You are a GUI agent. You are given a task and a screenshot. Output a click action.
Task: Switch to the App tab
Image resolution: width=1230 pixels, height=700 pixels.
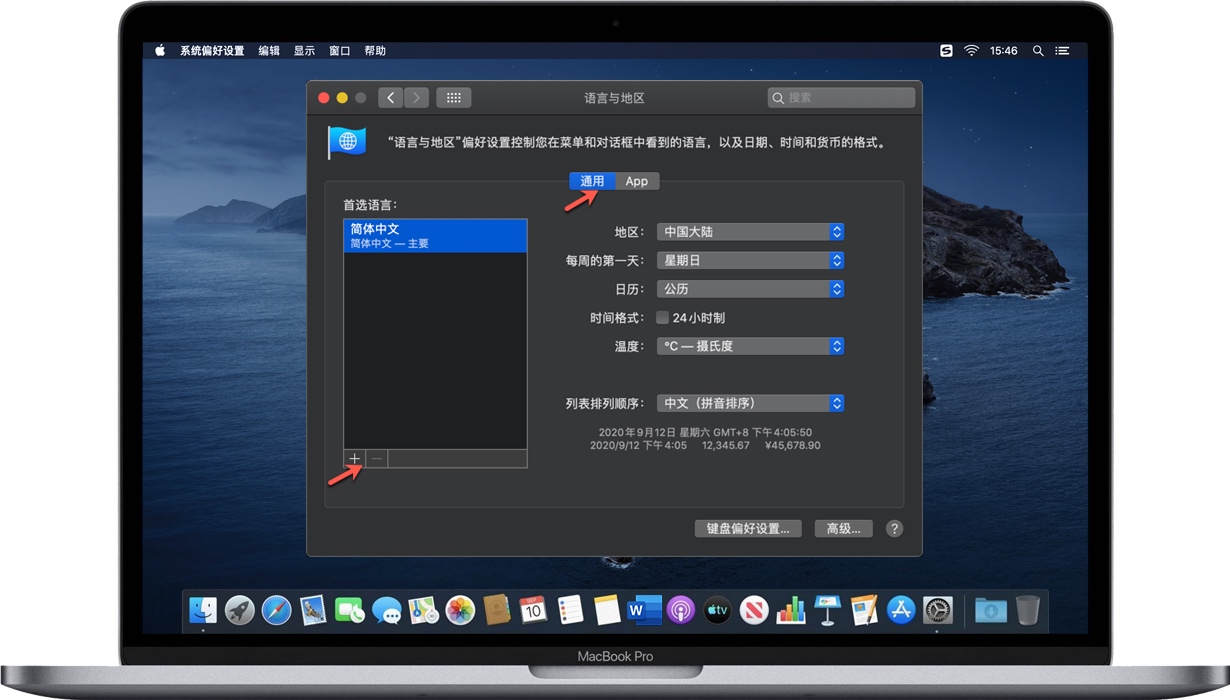(x=637, y=181)
